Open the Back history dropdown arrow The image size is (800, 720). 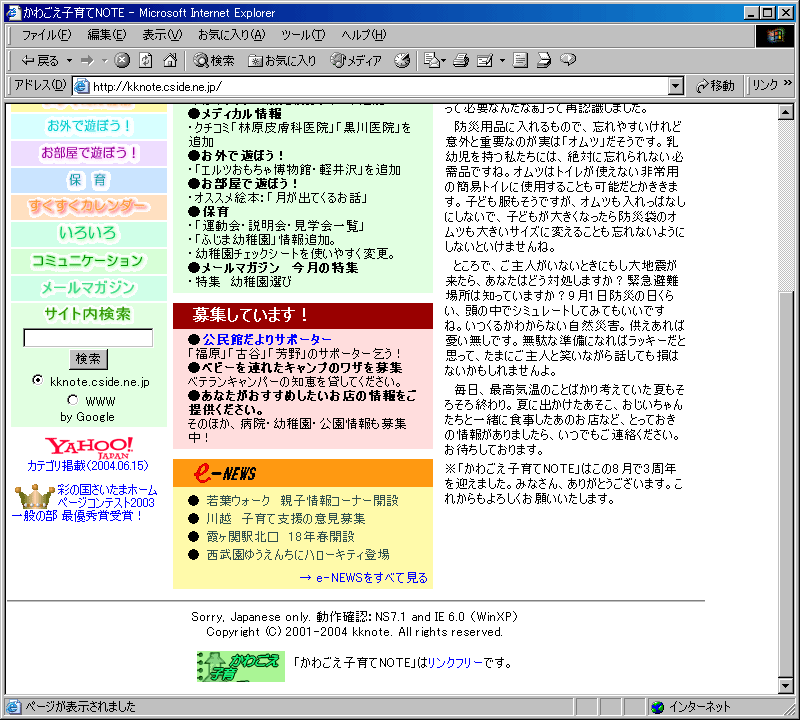click(x=69, y=61)
